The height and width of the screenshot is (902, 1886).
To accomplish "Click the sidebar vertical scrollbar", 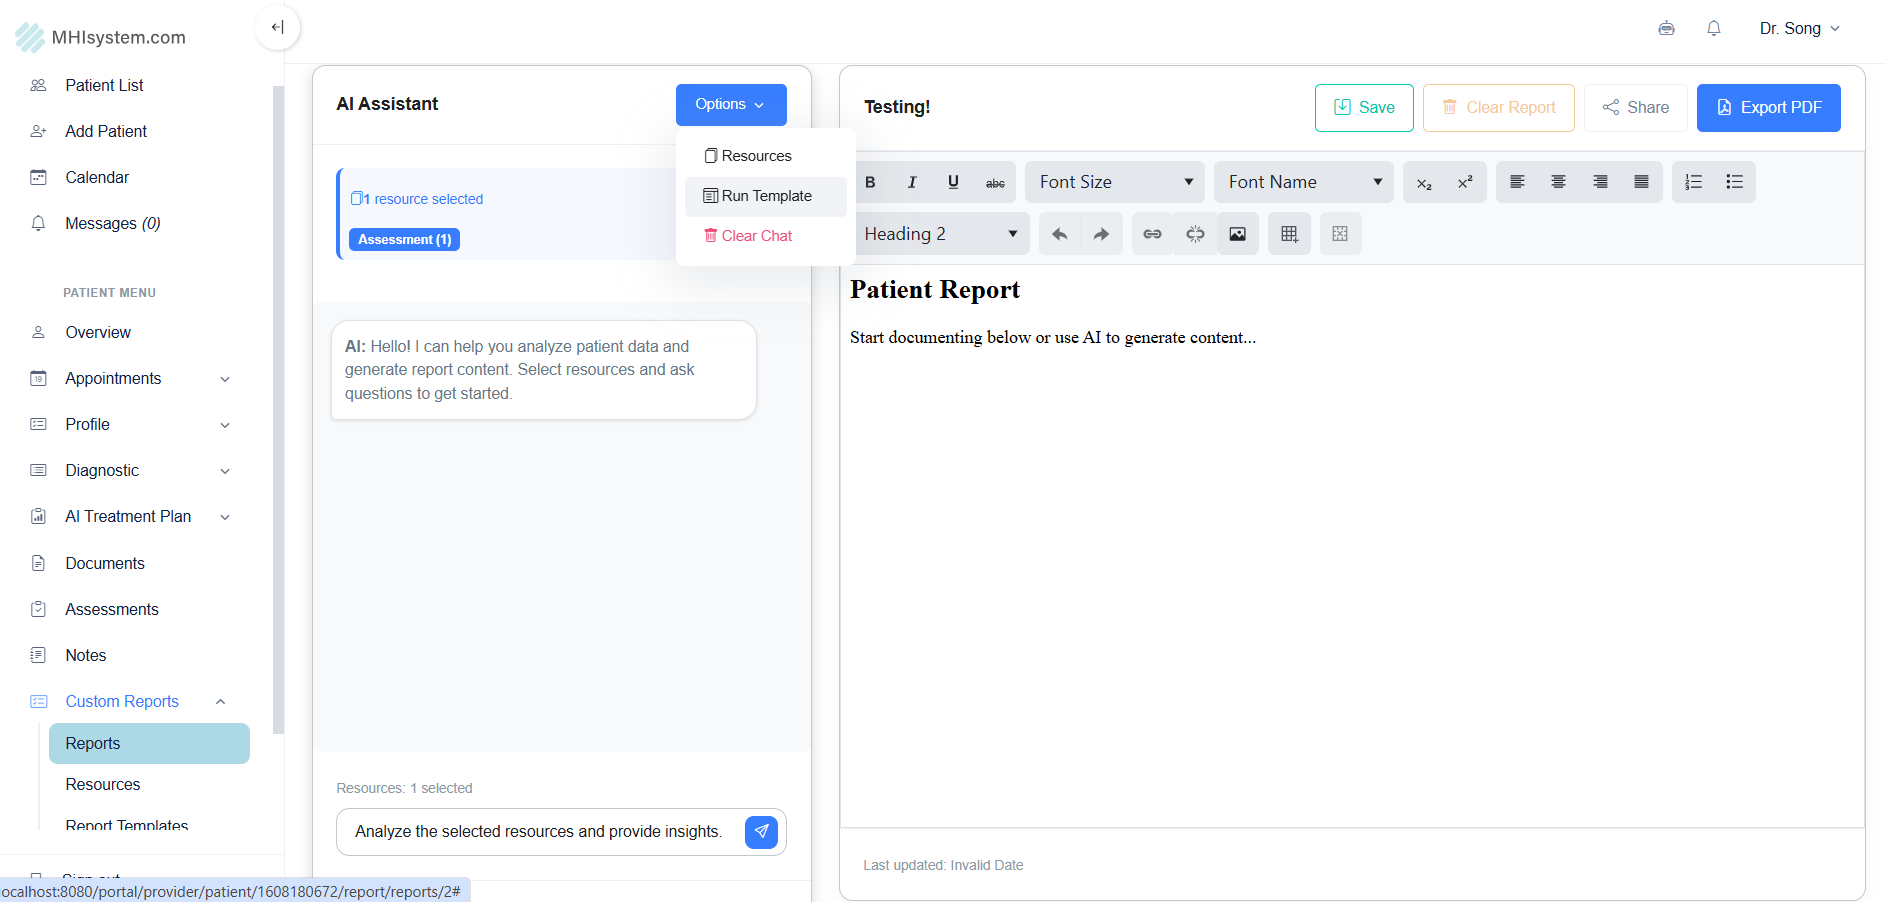I will coord(278,400).
